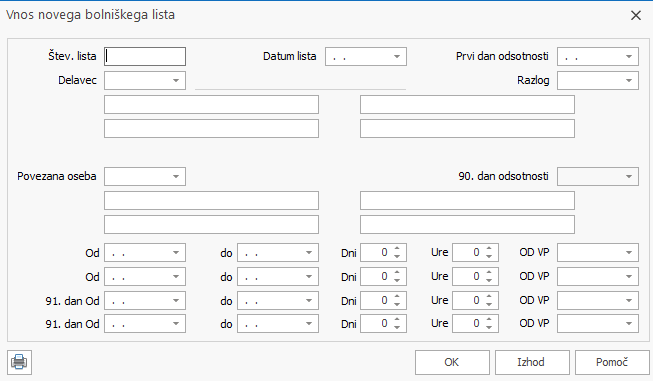Increase Dni value in the second Od row
This screenshot has height=381, width=653.
(397, 273)
